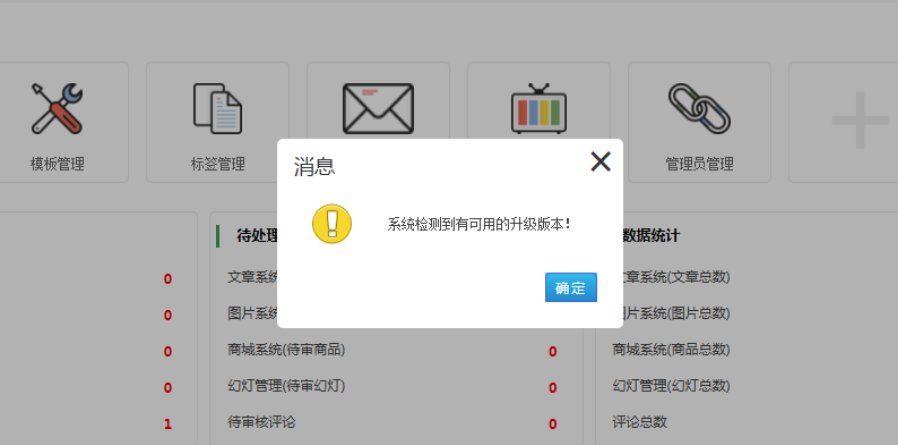
Task: Click the zero count beside 商城系统(待审商品)
Action: (552, 352)
